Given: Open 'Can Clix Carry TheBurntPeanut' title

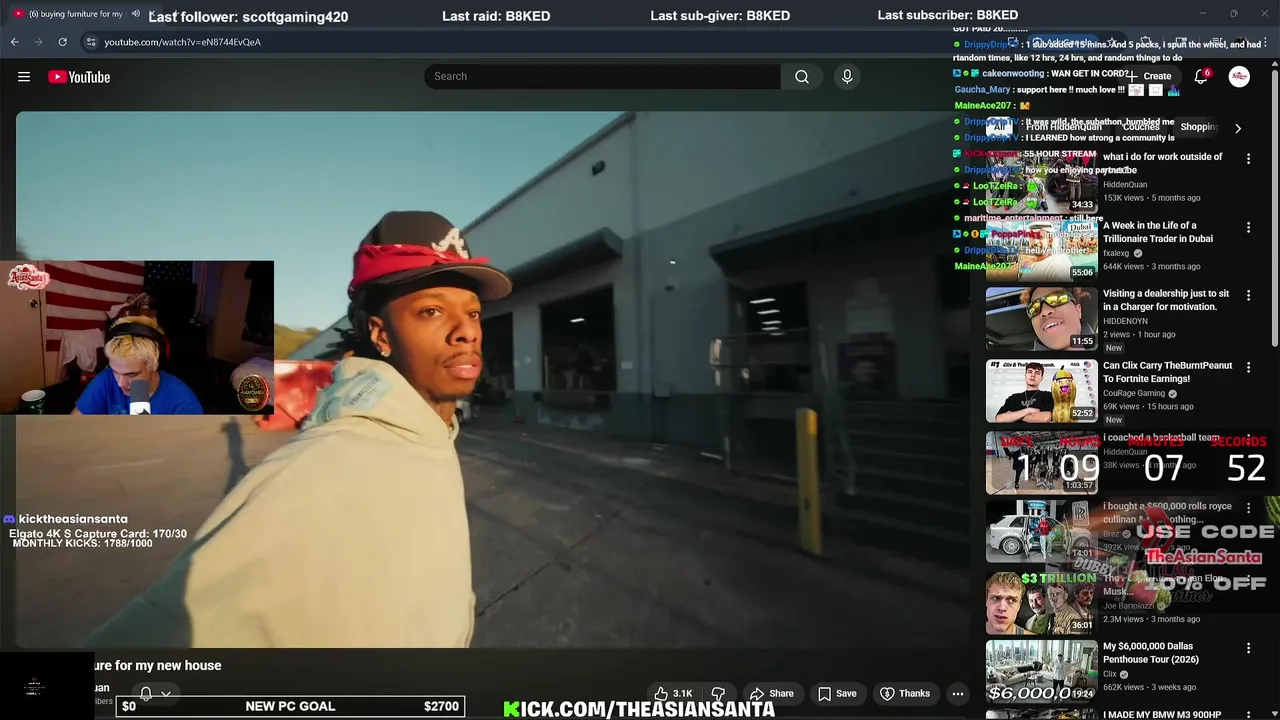Looking at the screenshot, I should click(1167, 372).
